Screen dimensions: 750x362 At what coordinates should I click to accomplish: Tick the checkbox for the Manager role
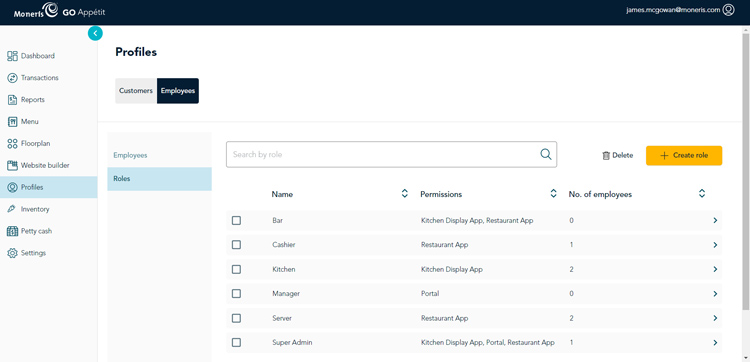tap(236, 294)
